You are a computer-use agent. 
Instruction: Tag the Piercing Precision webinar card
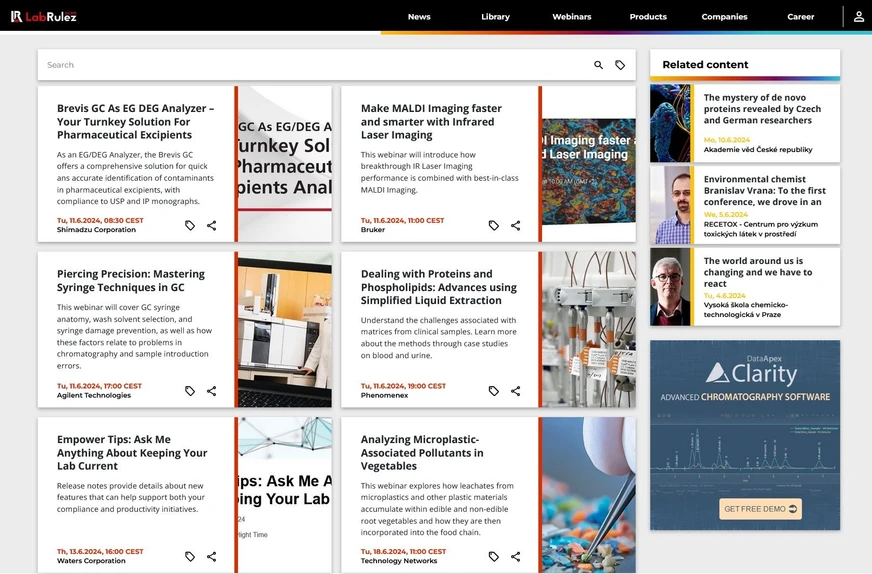point(190,391)
